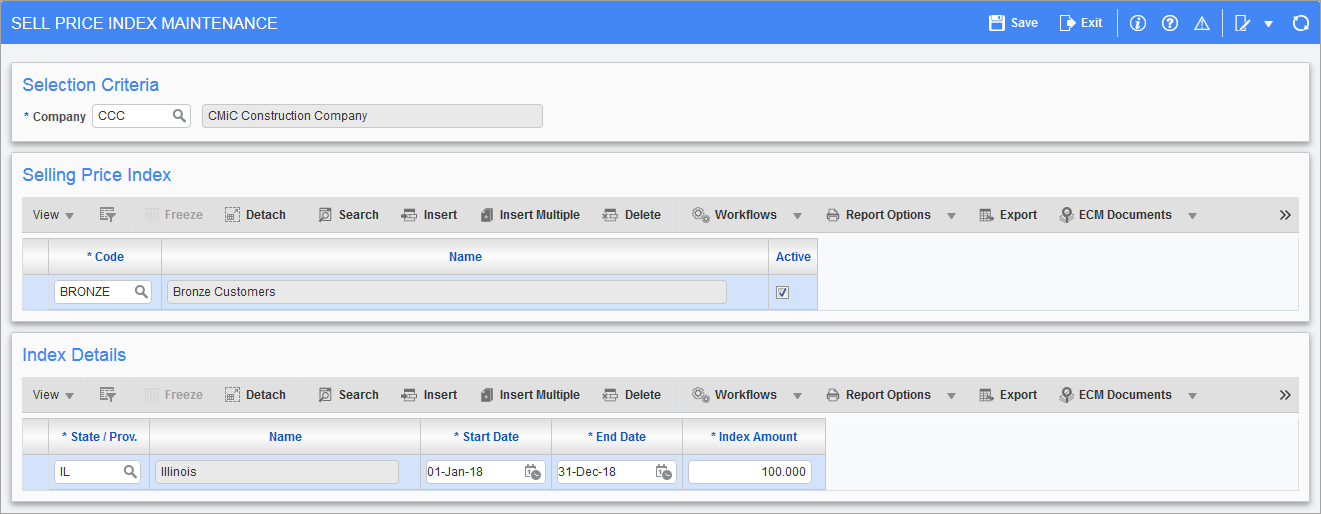Click the Save icon in header
Screen dimensions: 1321x514
pos(996,22)
